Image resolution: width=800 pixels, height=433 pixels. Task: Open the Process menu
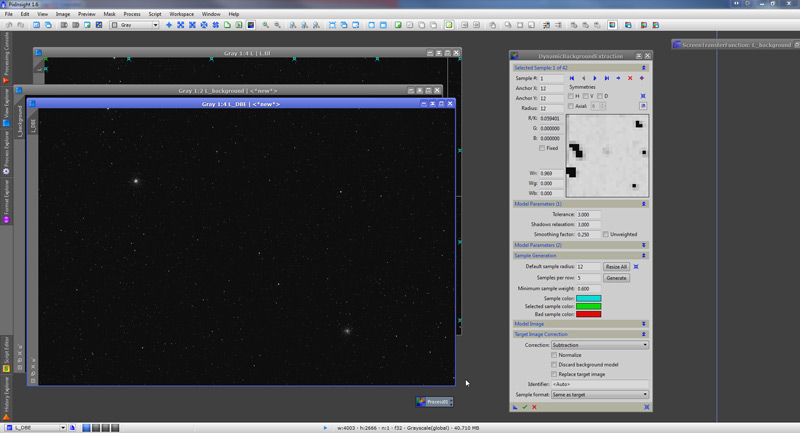[x=131, y=14]
